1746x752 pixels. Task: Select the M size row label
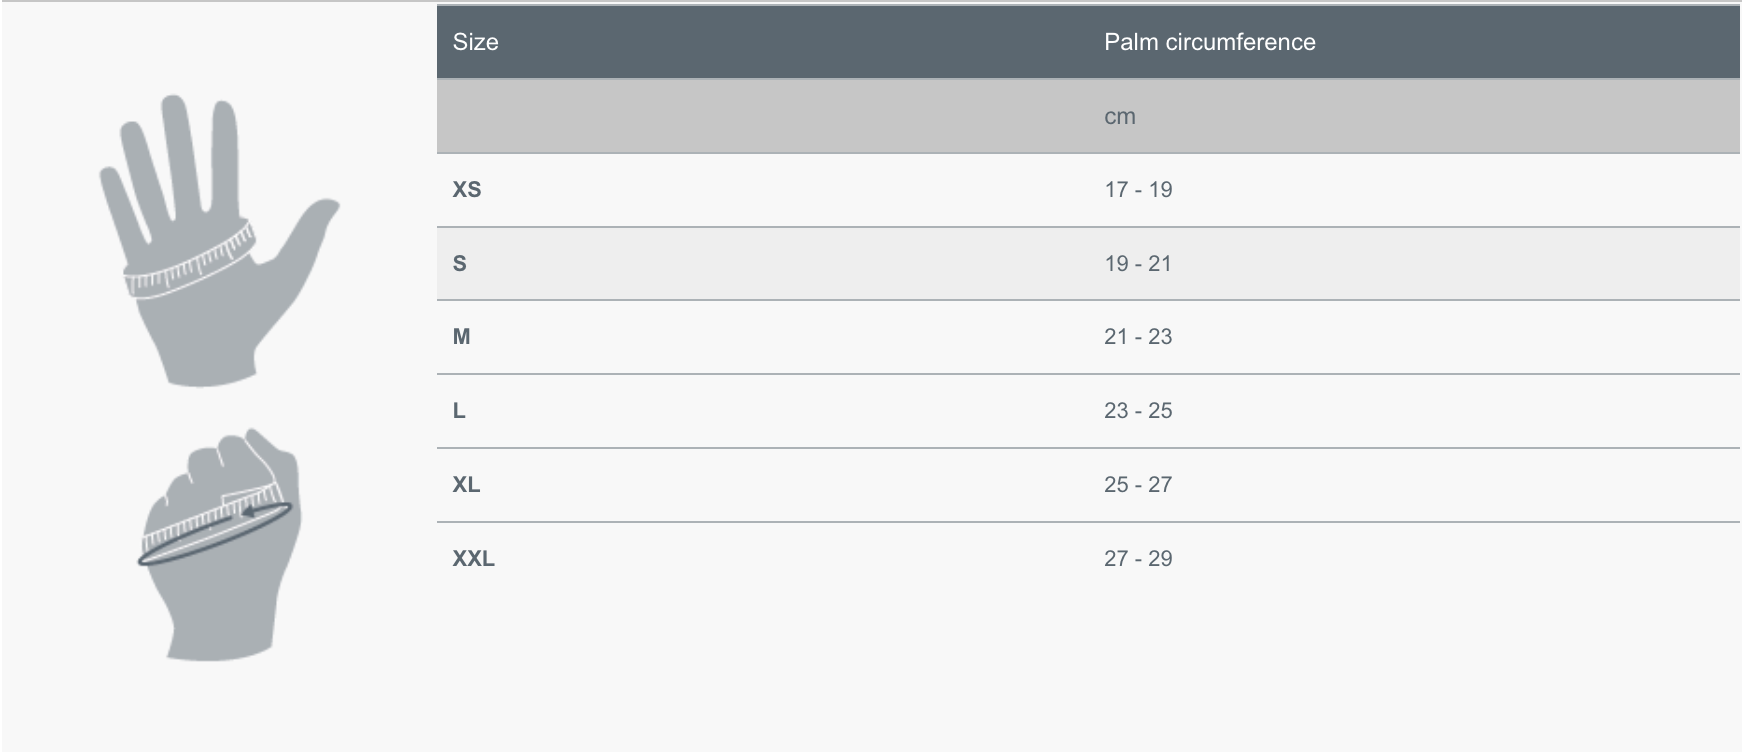(461, 337)
